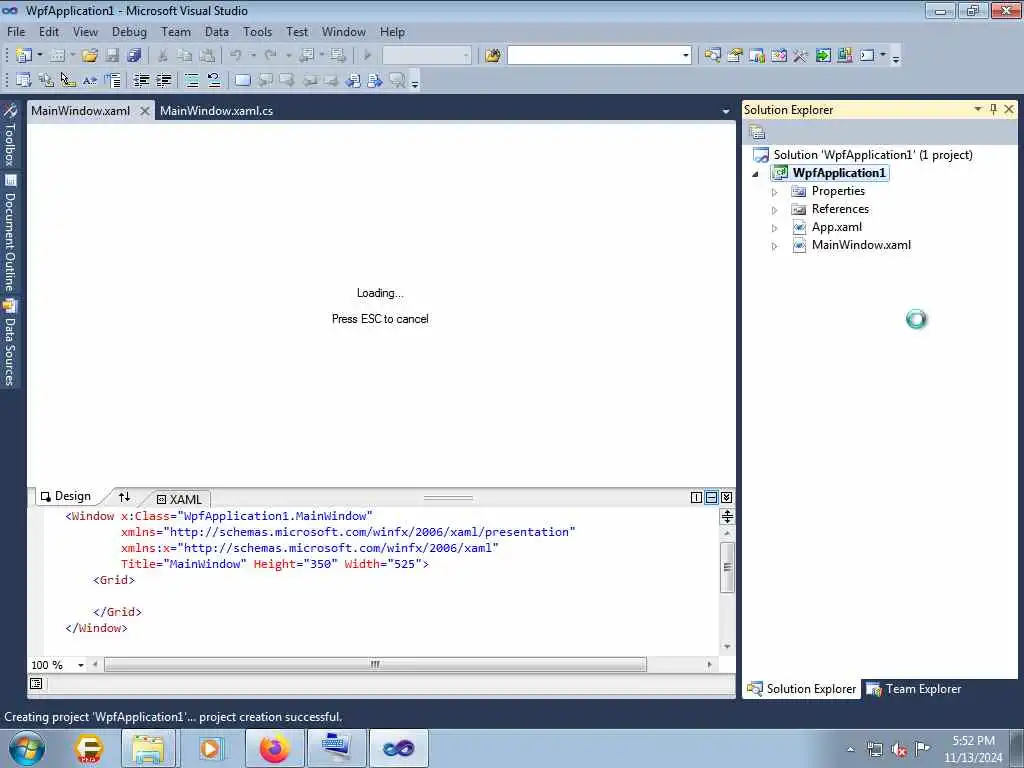
Task: Open the Command Window toolbar icon
Action: point(867,56)
